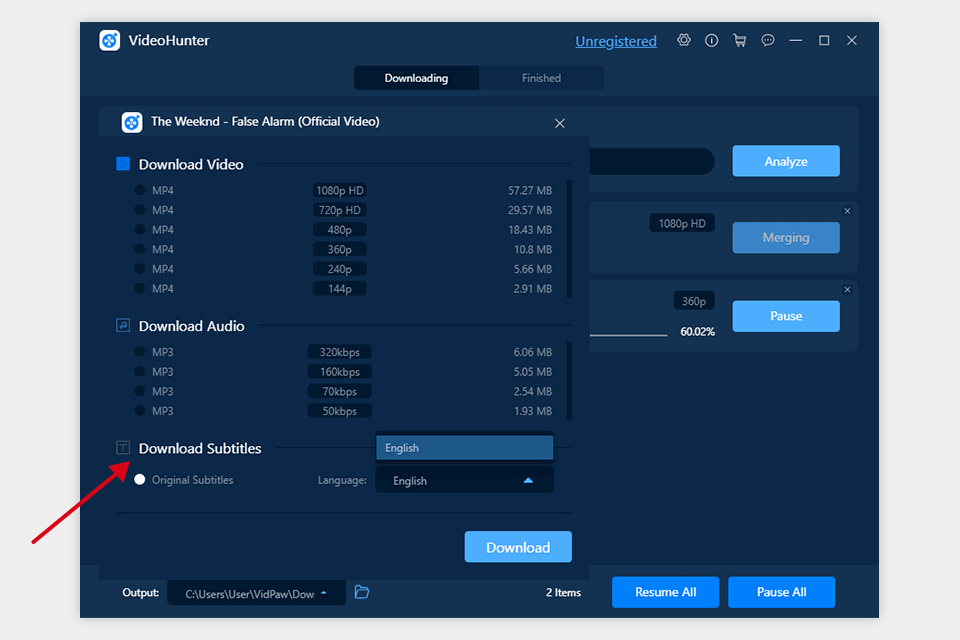Click the subtitle T icon beside Download Subtitles
The height and width of the screenshot is (640, 960).
coord(122,447)
